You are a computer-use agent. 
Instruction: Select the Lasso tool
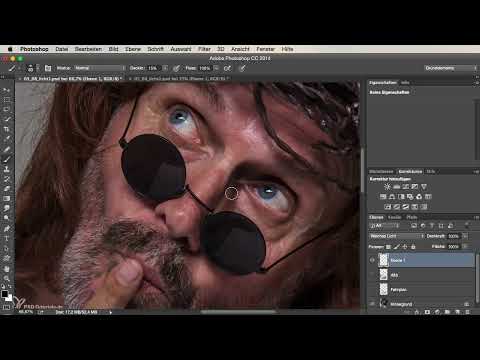click(x=7, y=109)
